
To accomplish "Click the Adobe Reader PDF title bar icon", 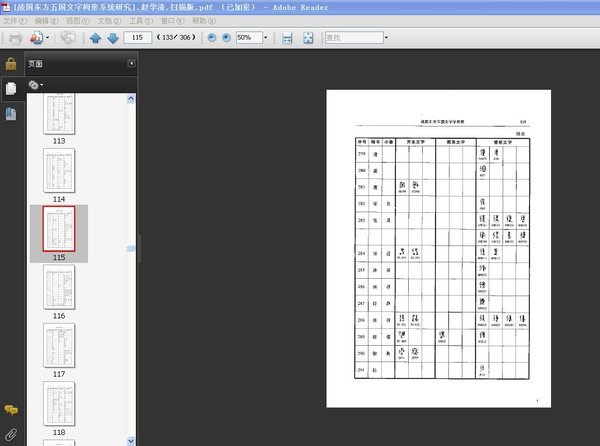I will pos(5,7).
